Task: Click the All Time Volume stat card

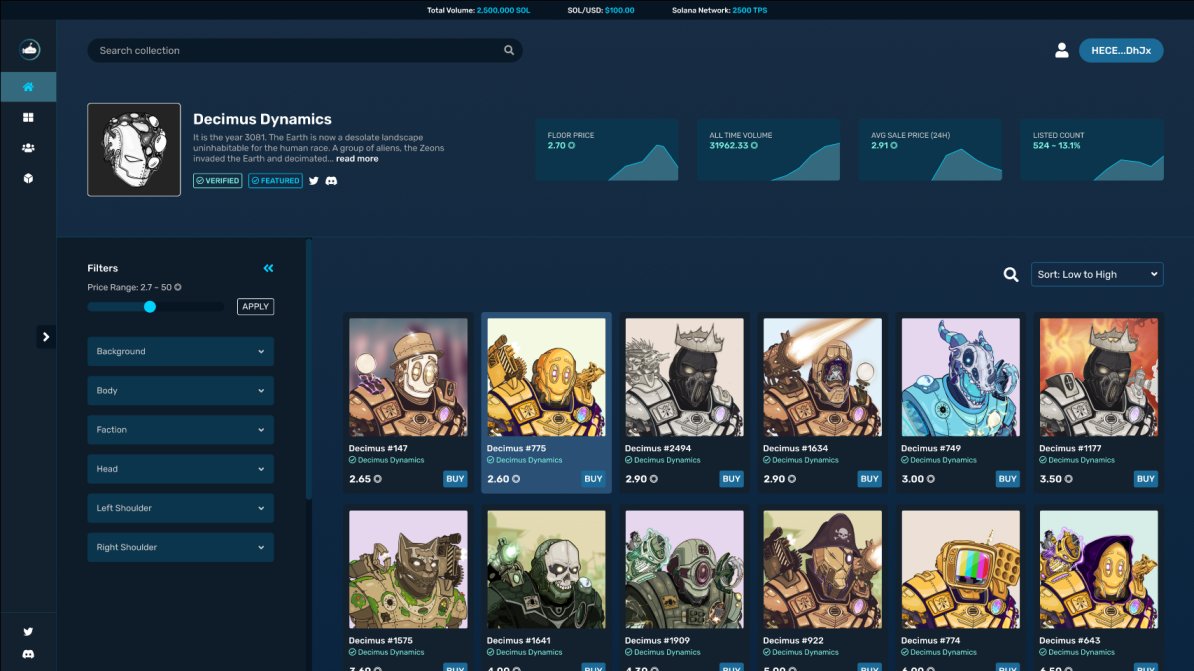Action: point(768,149)
